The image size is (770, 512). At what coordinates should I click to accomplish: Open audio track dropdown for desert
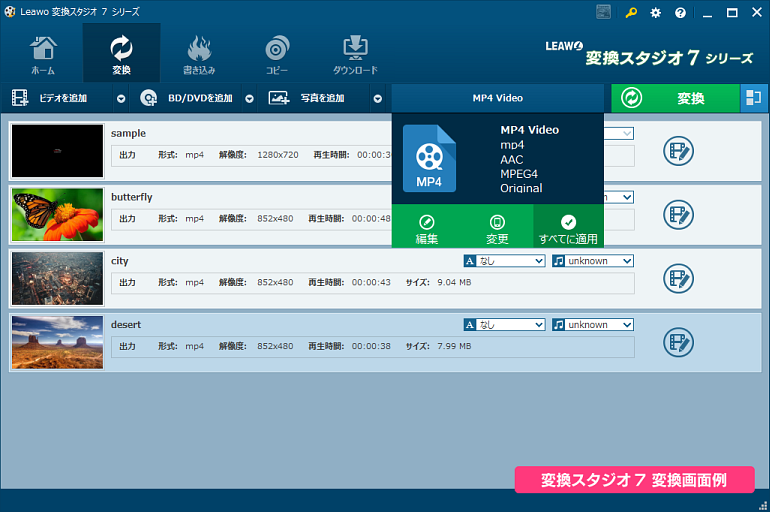coord(593,325)
